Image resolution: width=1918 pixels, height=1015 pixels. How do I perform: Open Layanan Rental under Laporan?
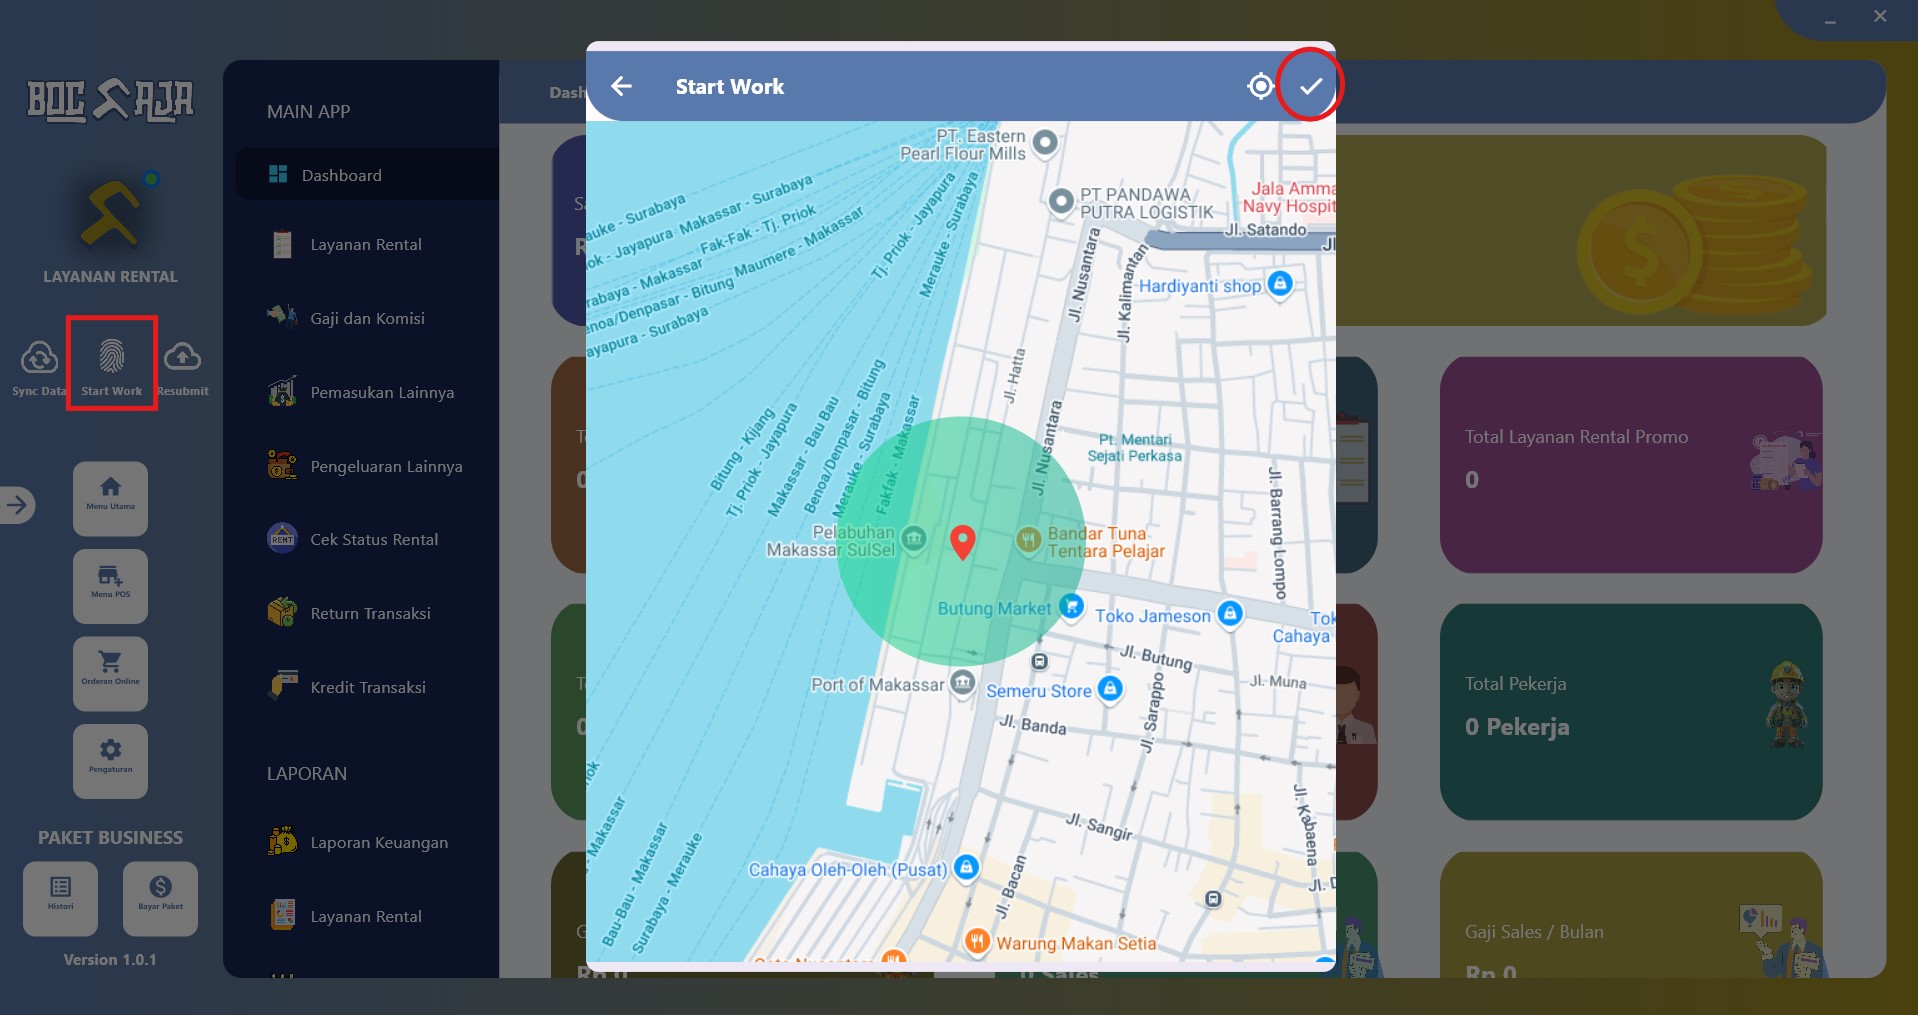tap(366, 916)
